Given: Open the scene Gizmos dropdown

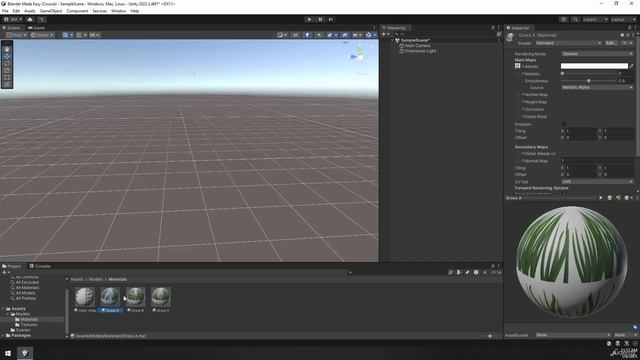Looking at the screenshot, I should pyautogui.click(x=370, y=35).
